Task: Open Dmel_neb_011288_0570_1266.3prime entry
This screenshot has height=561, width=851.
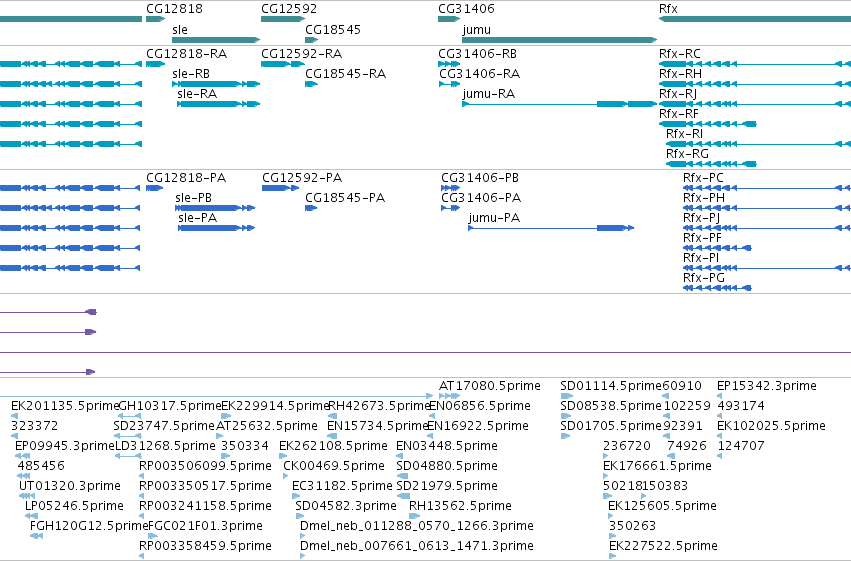Action: 417,526
